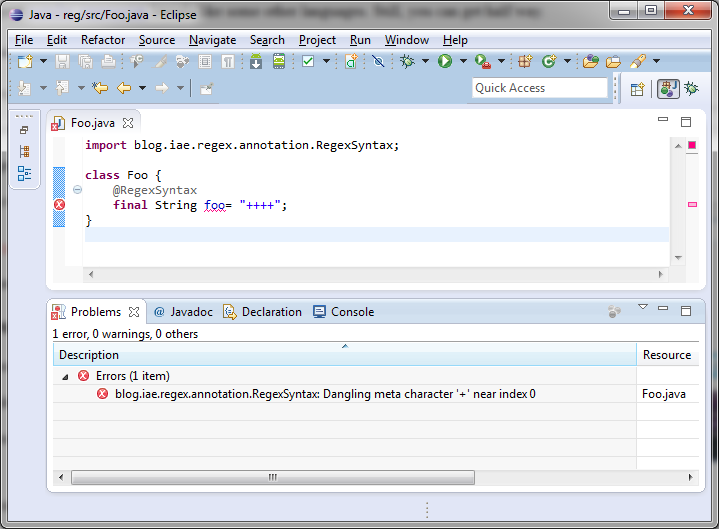Click the Debug bug icon
Screen dimensions: 719x529
pyautogui.click(x=407, y=61)
